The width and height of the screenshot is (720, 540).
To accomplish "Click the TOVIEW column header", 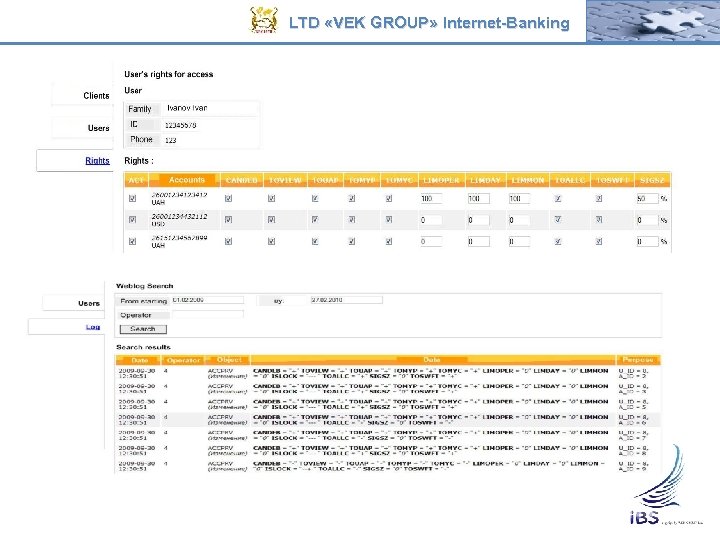I will [x=285, y=180].
